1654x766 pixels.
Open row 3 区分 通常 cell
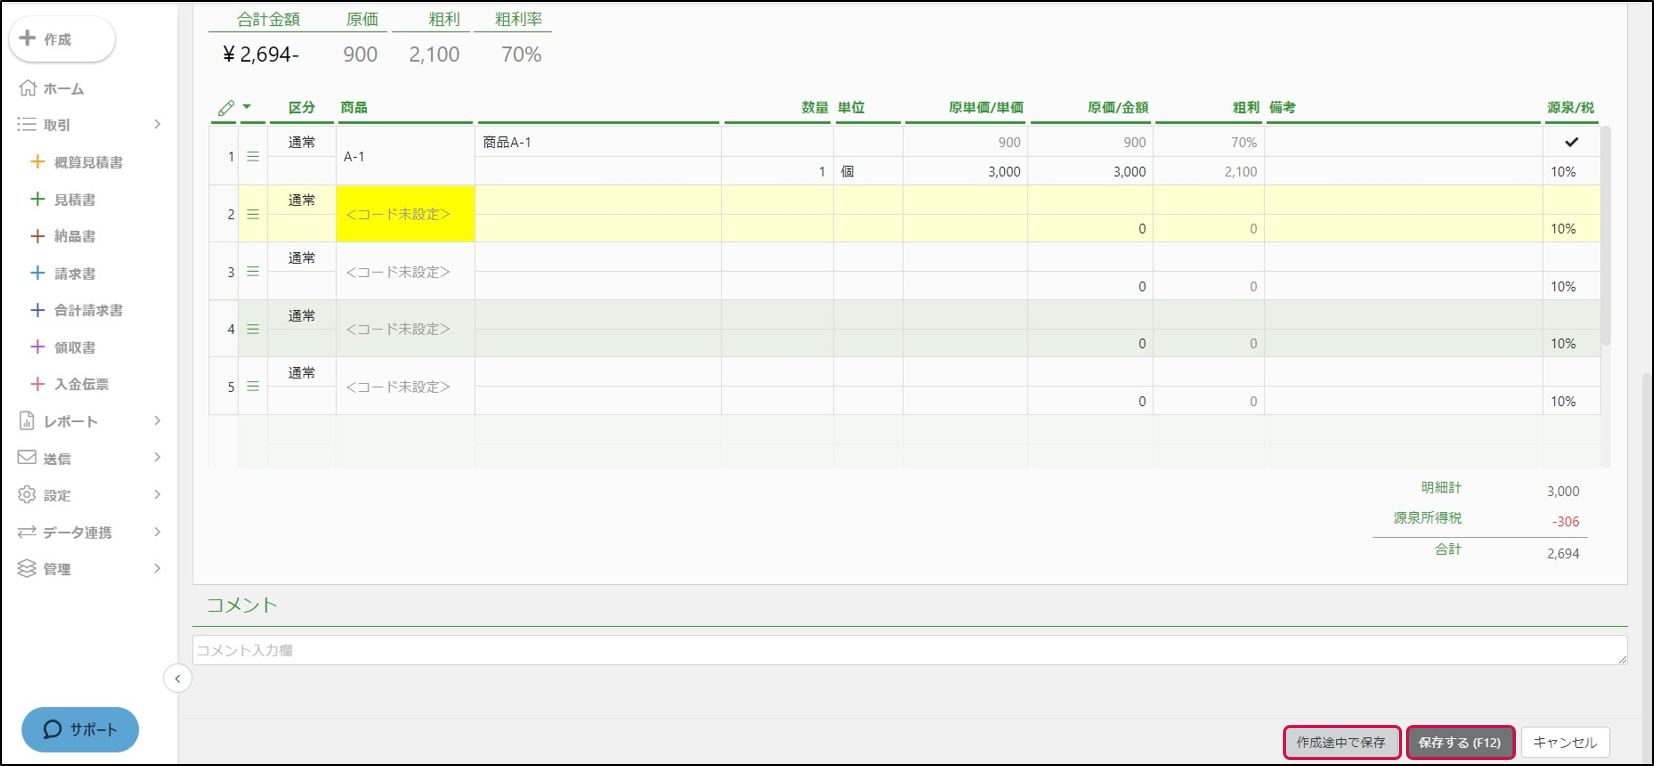[x=301, y=258]
